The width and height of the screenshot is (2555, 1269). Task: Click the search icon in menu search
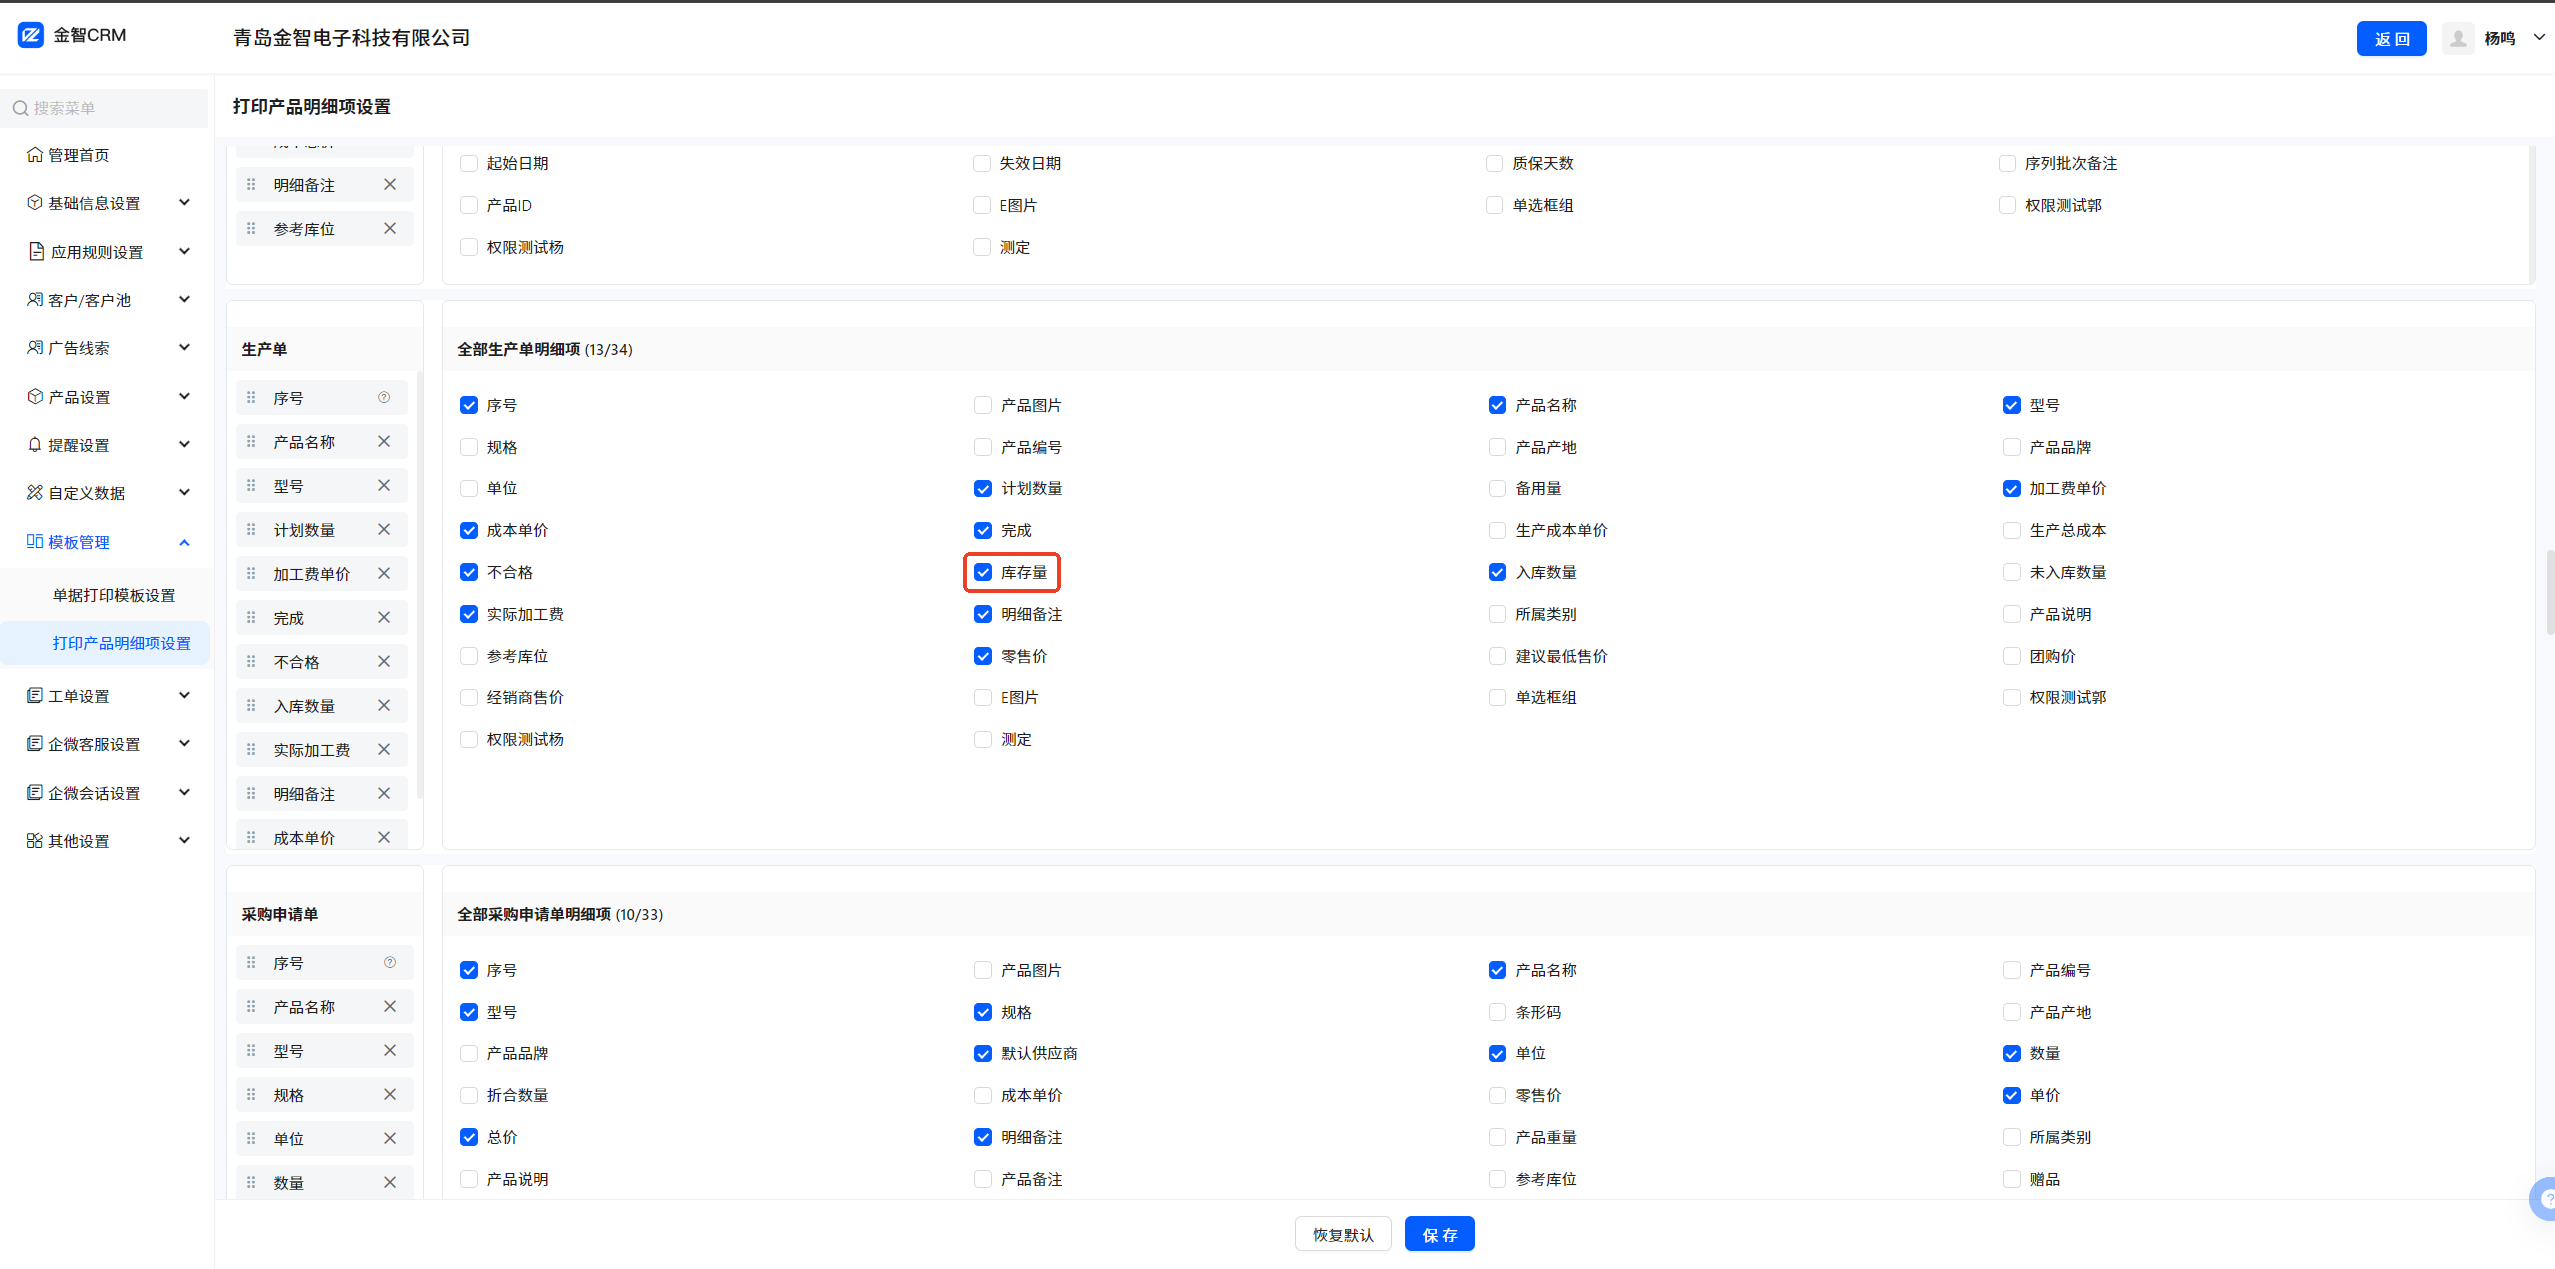pos(20,108)
